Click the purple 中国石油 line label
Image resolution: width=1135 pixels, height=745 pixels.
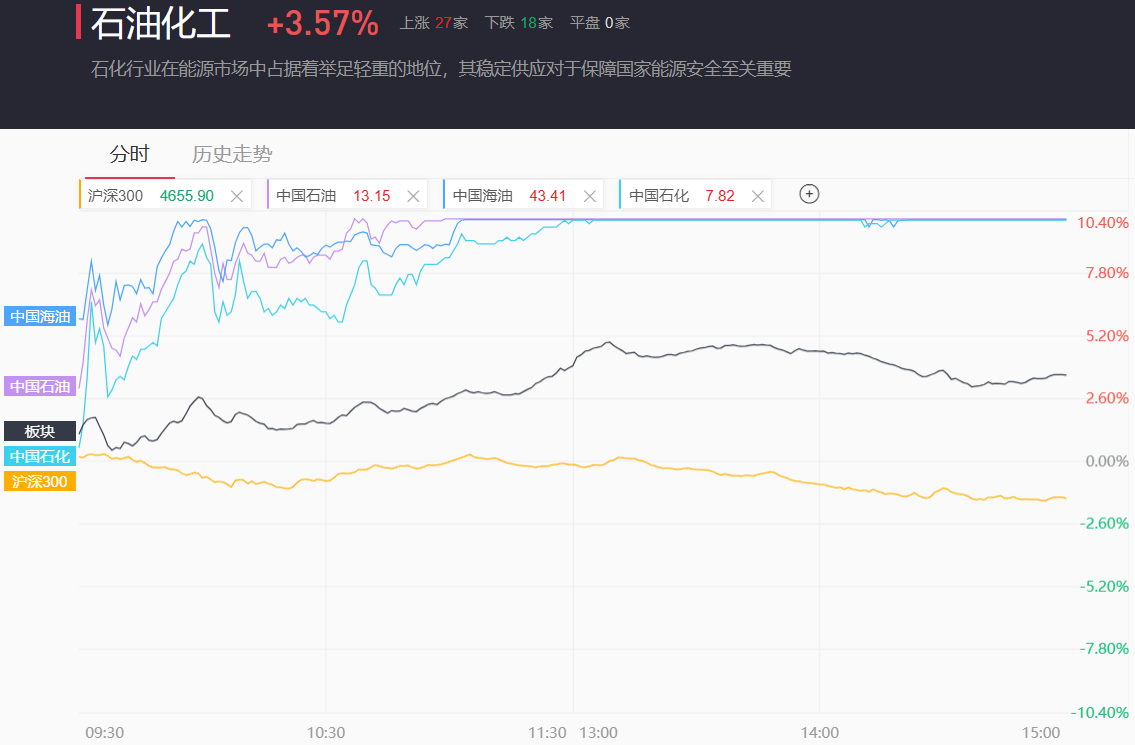[40, 386]
